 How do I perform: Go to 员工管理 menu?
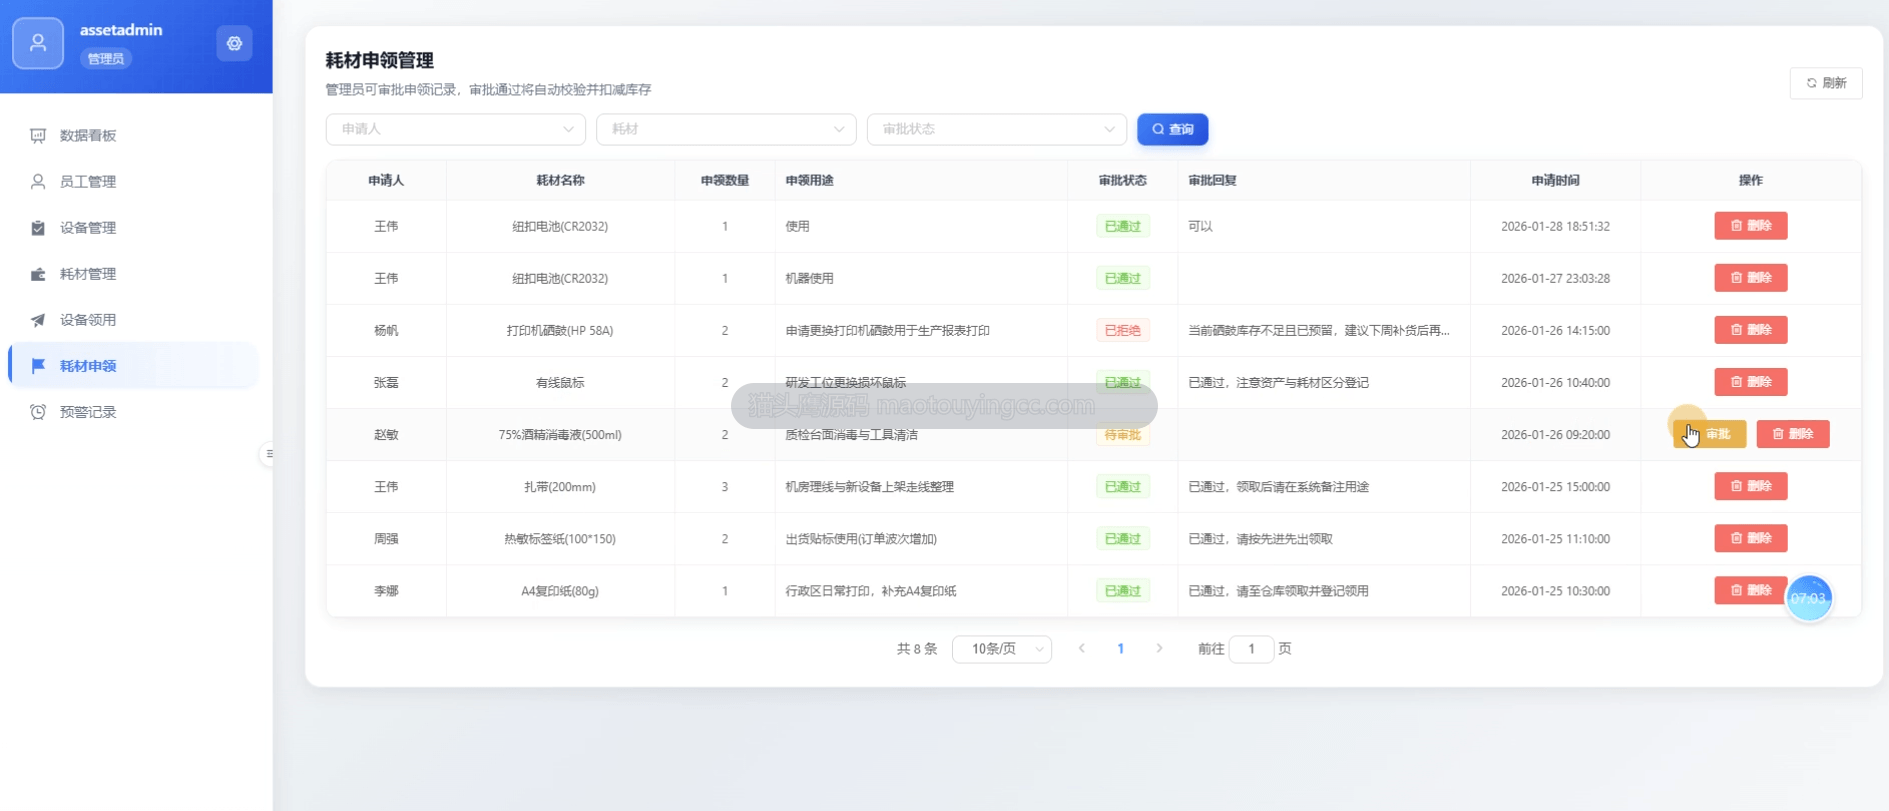click(134, 181)
